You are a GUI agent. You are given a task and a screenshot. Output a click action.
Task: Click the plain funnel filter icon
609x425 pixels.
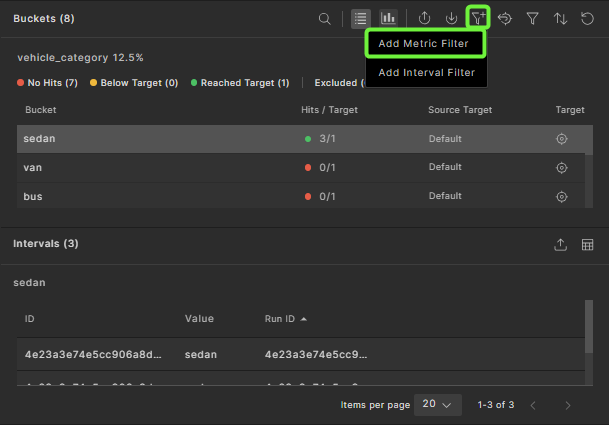(x=533, y=18)
